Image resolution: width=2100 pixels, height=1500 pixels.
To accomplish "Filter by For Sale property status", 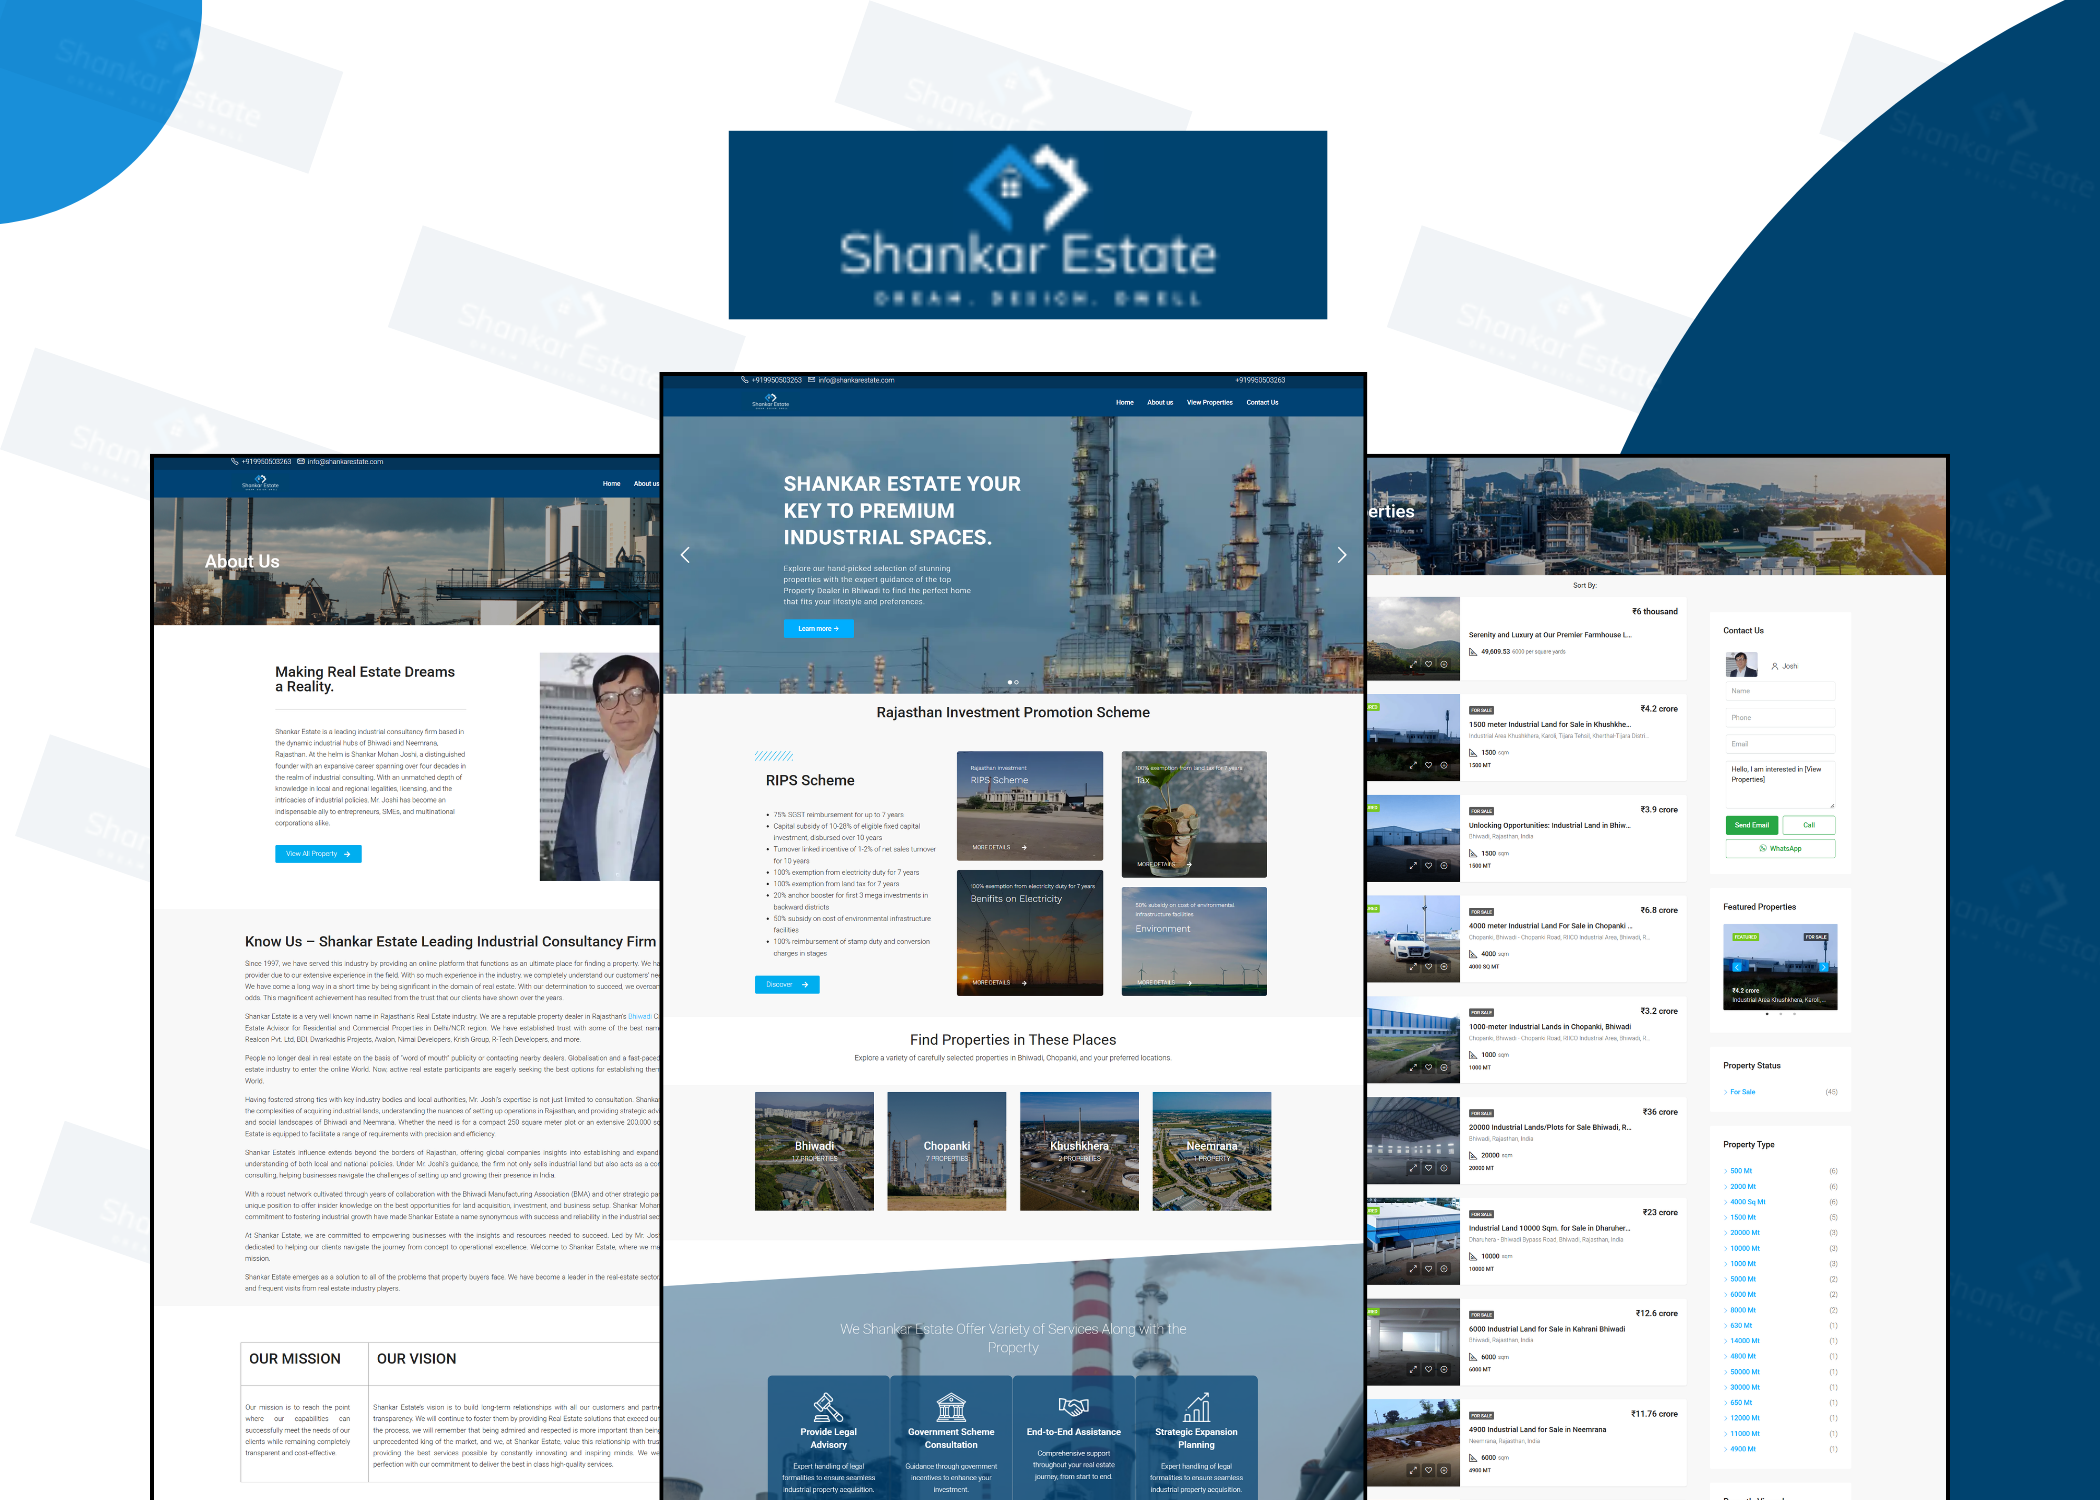I will pos(1742,1092).
